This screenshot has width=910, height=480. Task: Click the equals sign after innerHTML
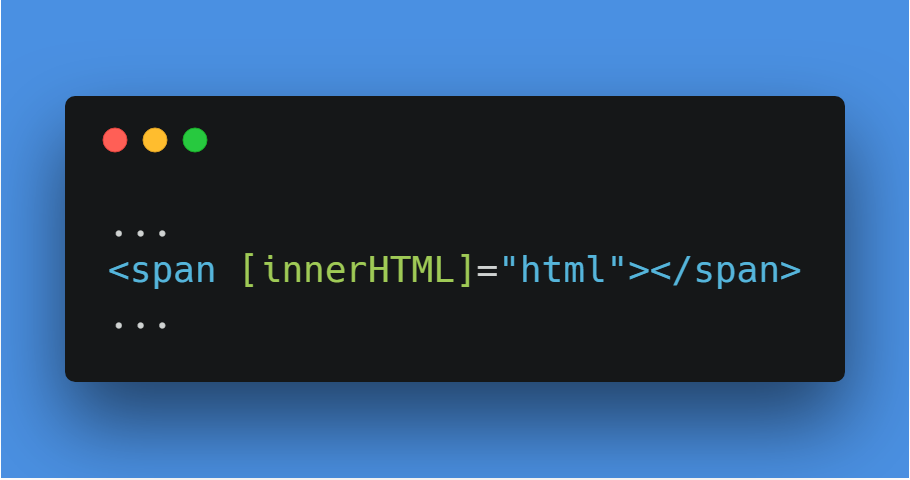[487, 272]
